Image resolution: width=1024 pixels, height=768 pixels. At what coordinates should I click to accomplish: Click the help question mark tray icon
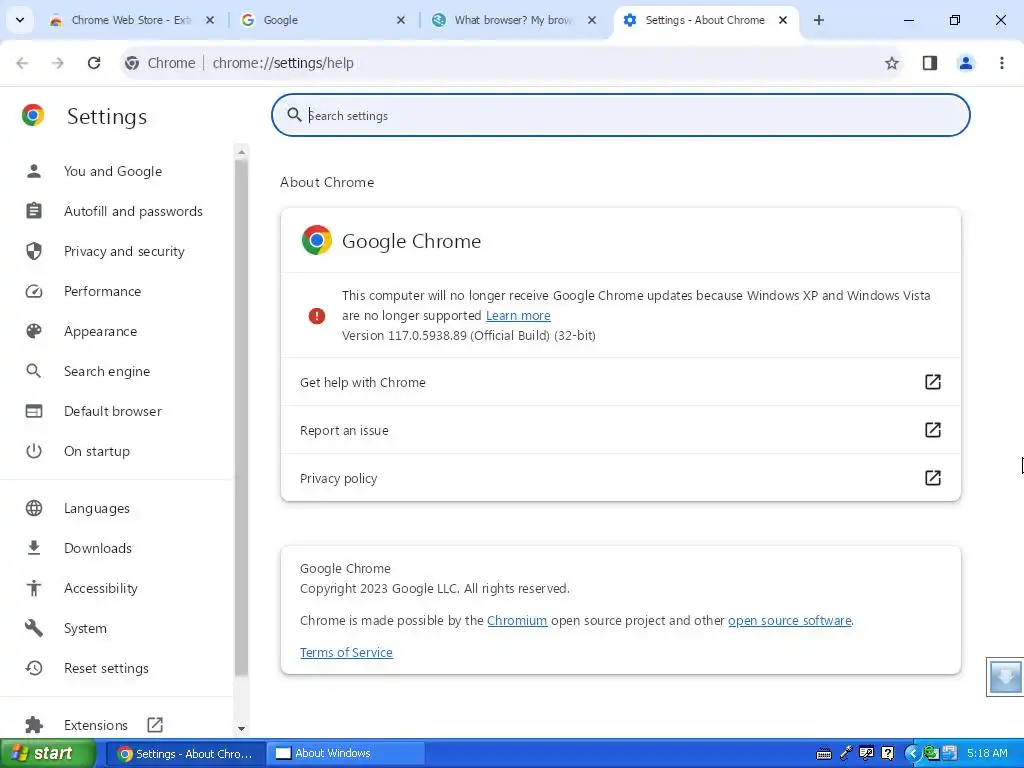[887, 753]
